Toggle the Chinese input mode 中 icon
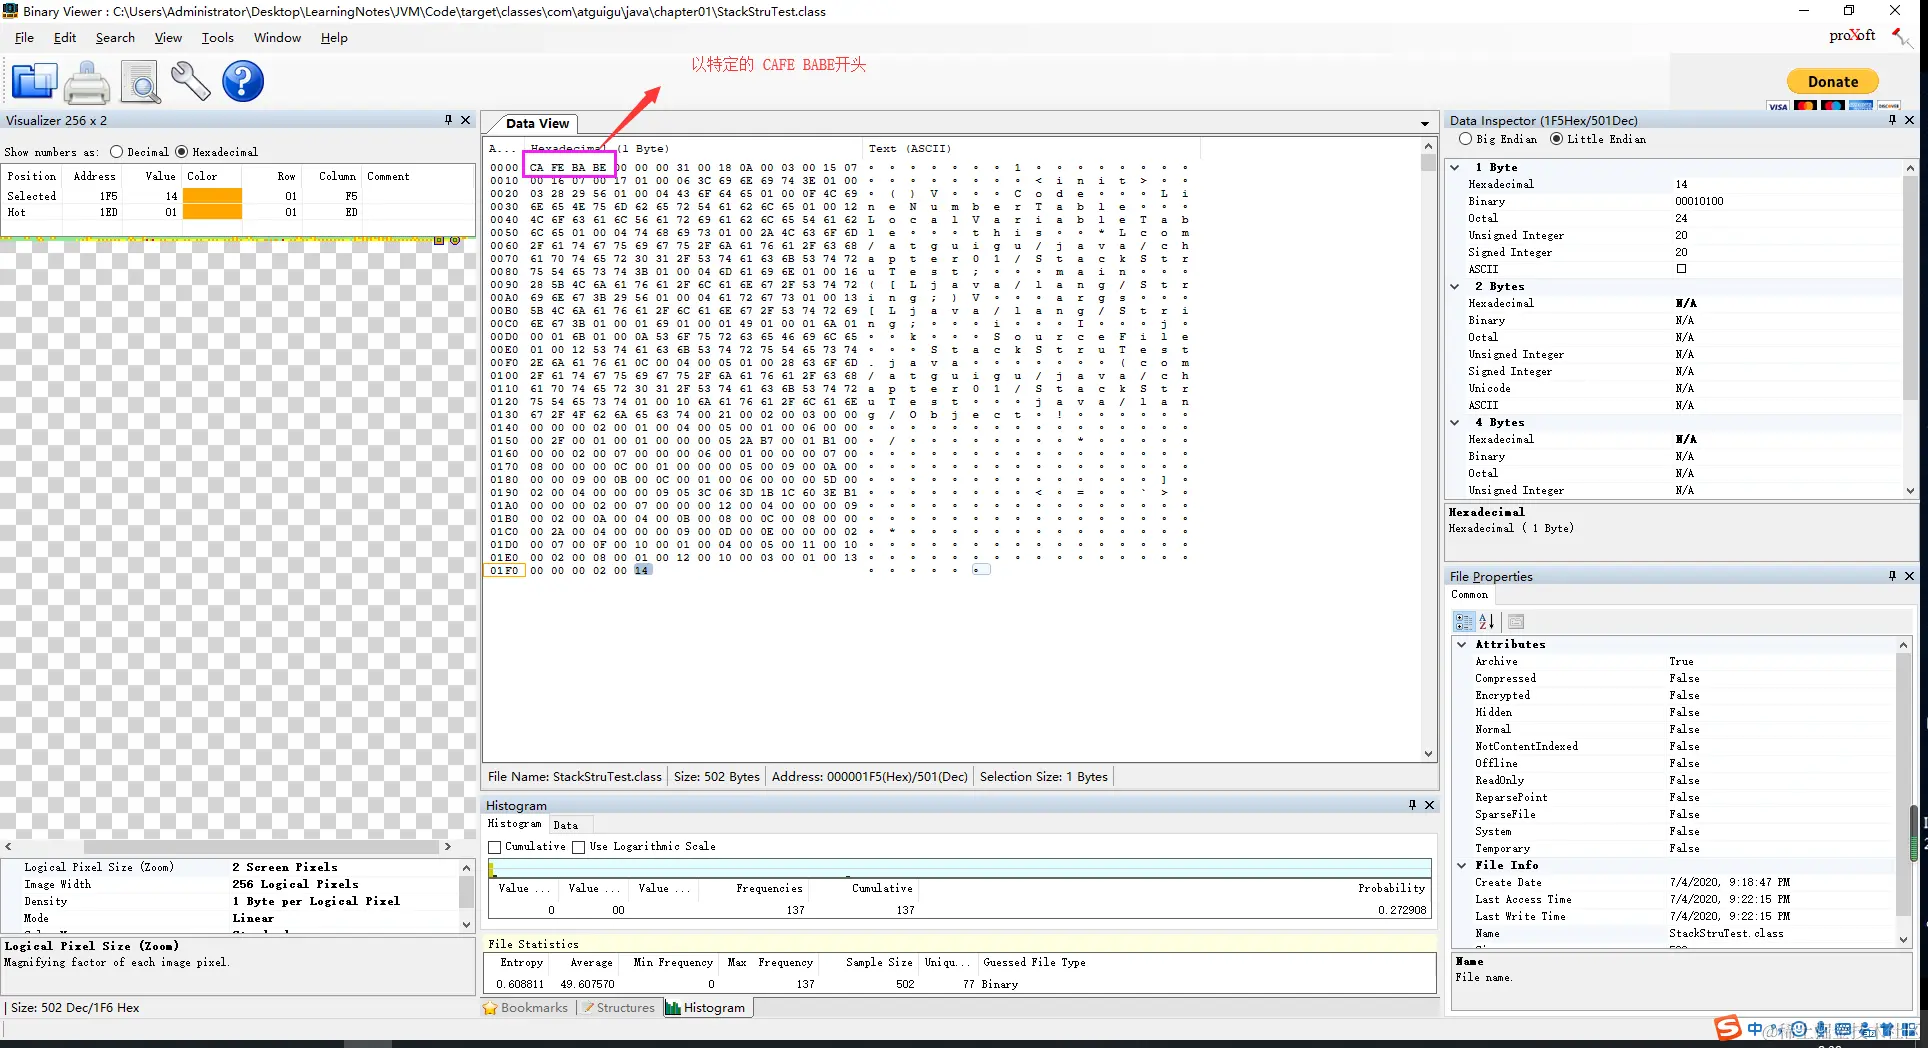This screenshot has width=1928, height=1048. pyautogui.click(x=1756, y=1029)
